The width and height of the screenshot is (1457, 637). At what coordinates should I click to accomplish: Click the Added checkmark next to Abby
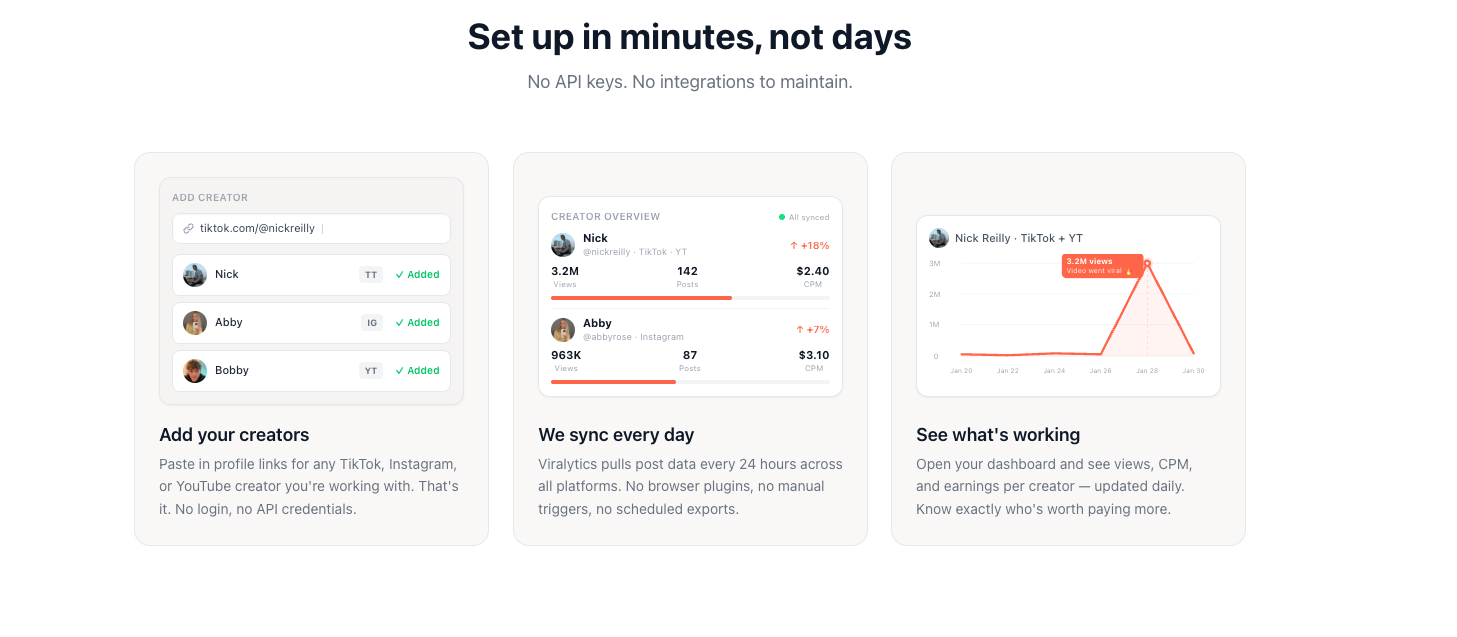pos(399,323)
